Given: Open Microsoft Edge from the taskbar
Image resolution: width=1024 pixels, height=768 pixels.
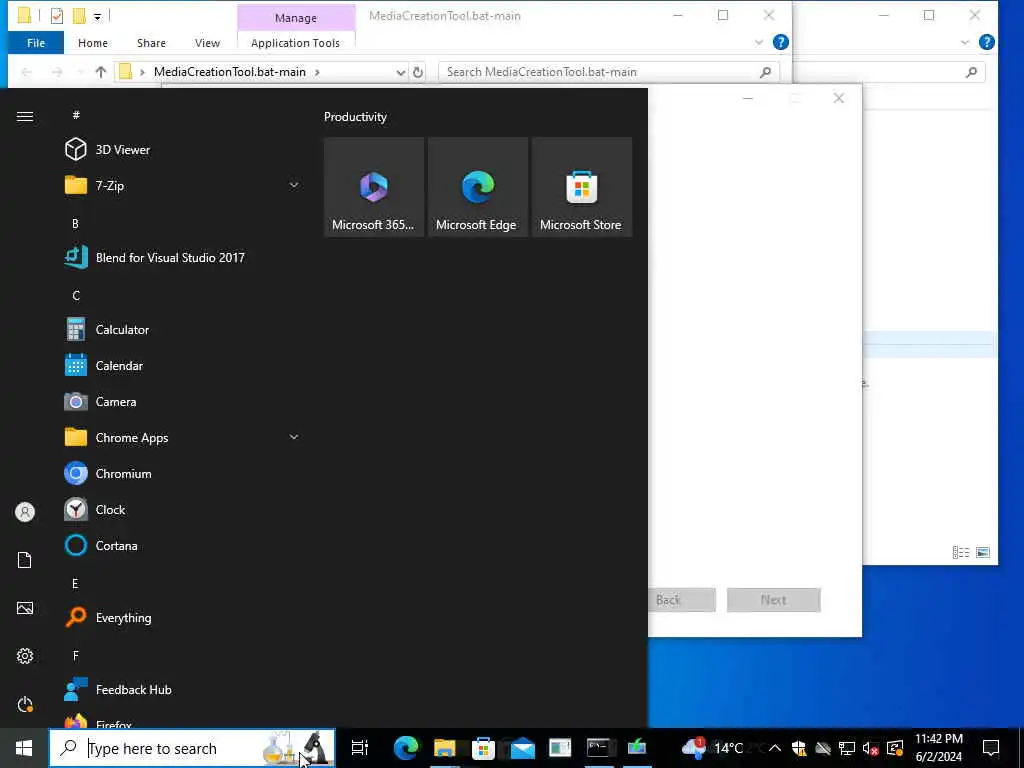Looking at the screenshot, I should tap(406, 748).
